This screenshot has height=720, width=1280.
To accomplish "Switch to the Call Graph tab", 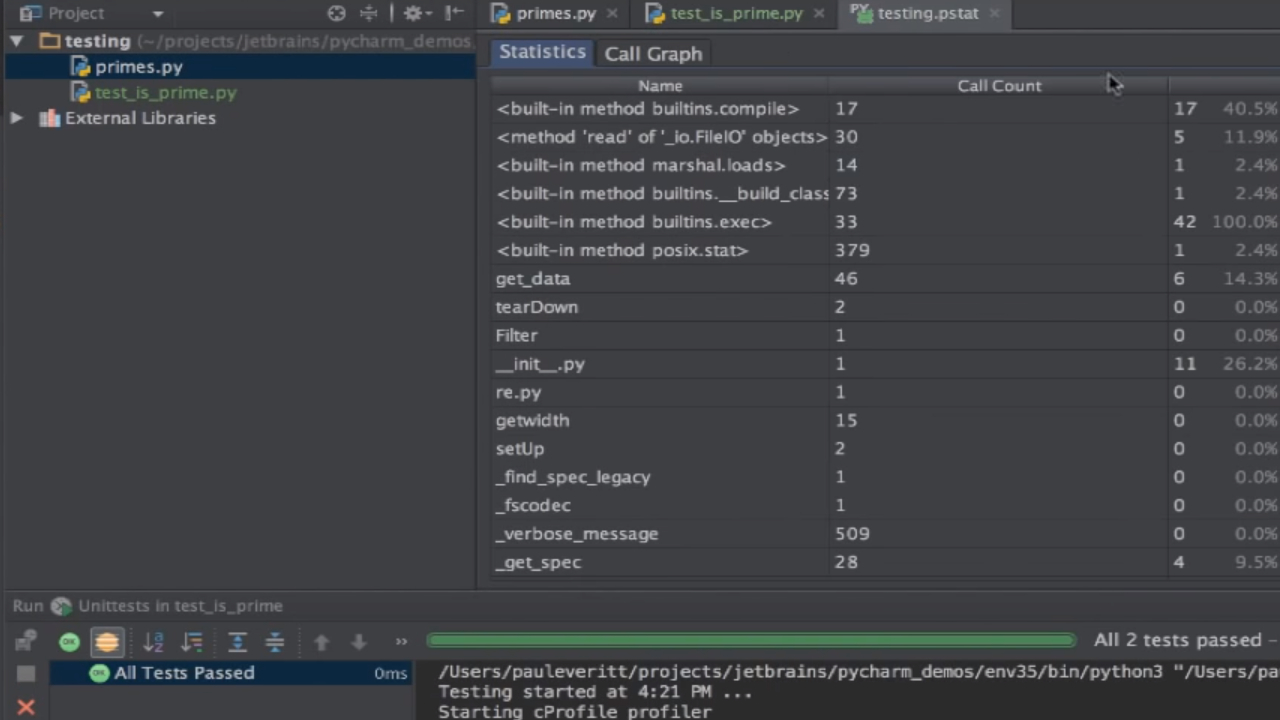I will 653,53.
